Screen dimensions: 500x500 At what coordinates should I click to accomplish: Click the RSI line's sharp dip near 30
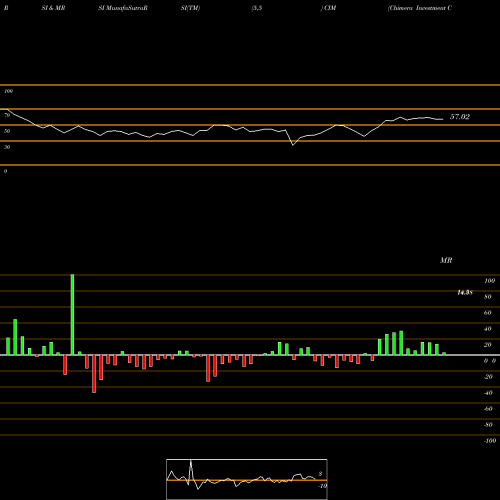(x=293, y=145)
